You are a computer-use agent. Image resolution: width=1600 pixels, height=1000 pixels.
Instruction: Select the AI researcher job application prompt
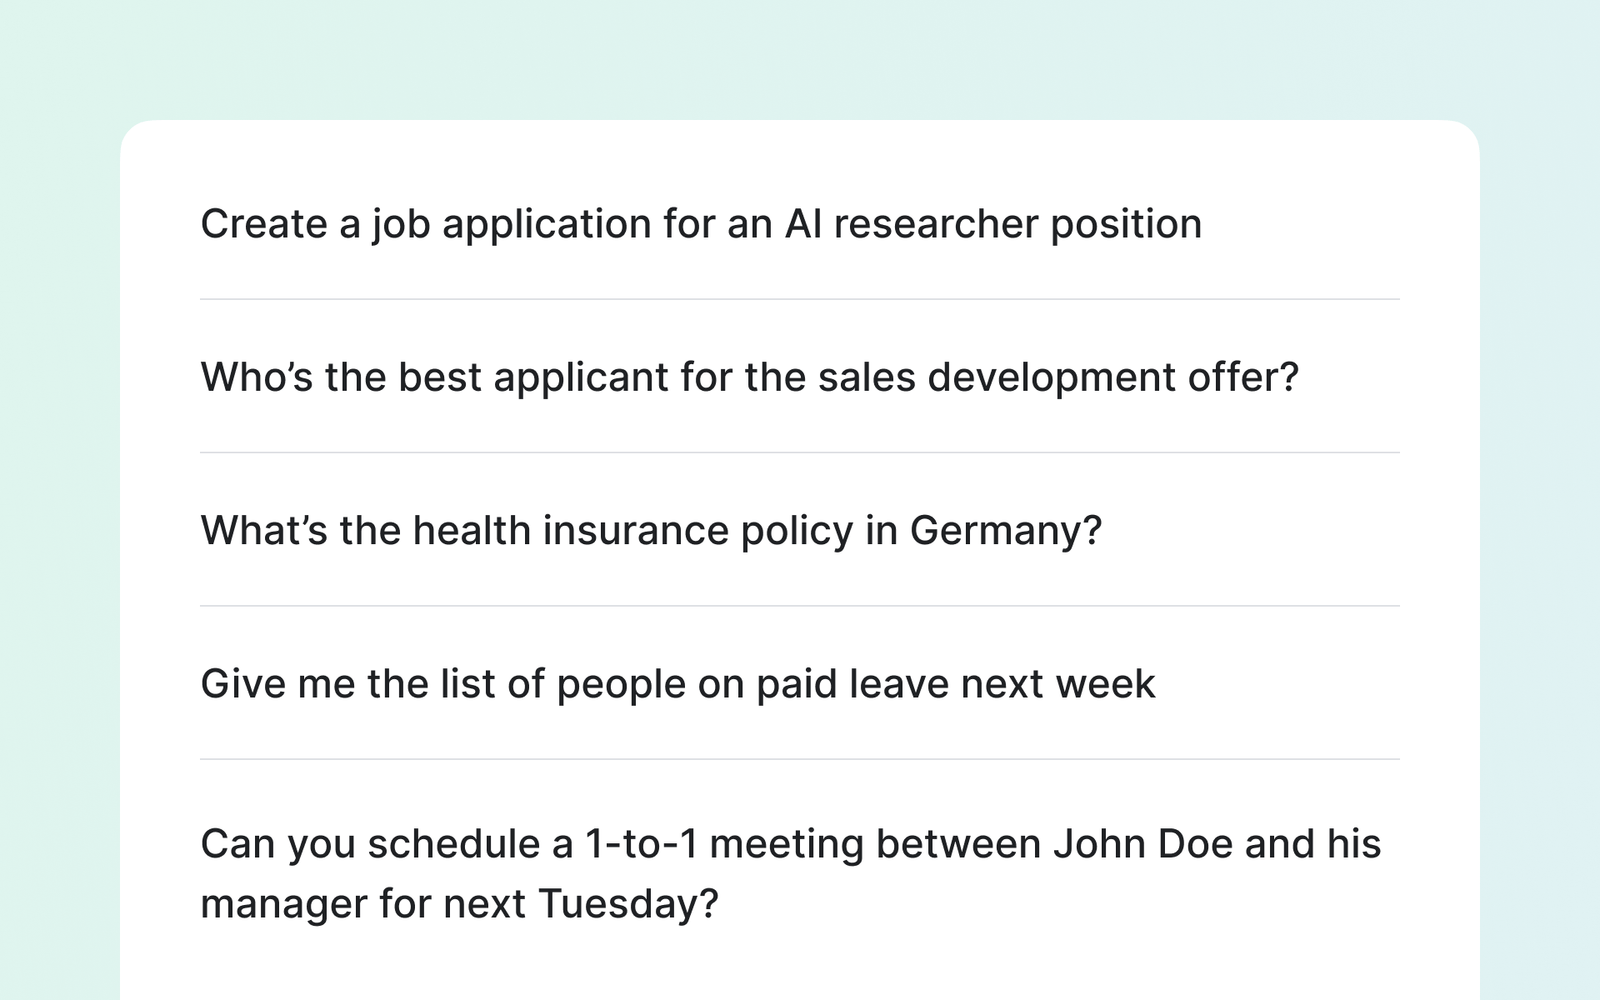[x=700, y=224]
